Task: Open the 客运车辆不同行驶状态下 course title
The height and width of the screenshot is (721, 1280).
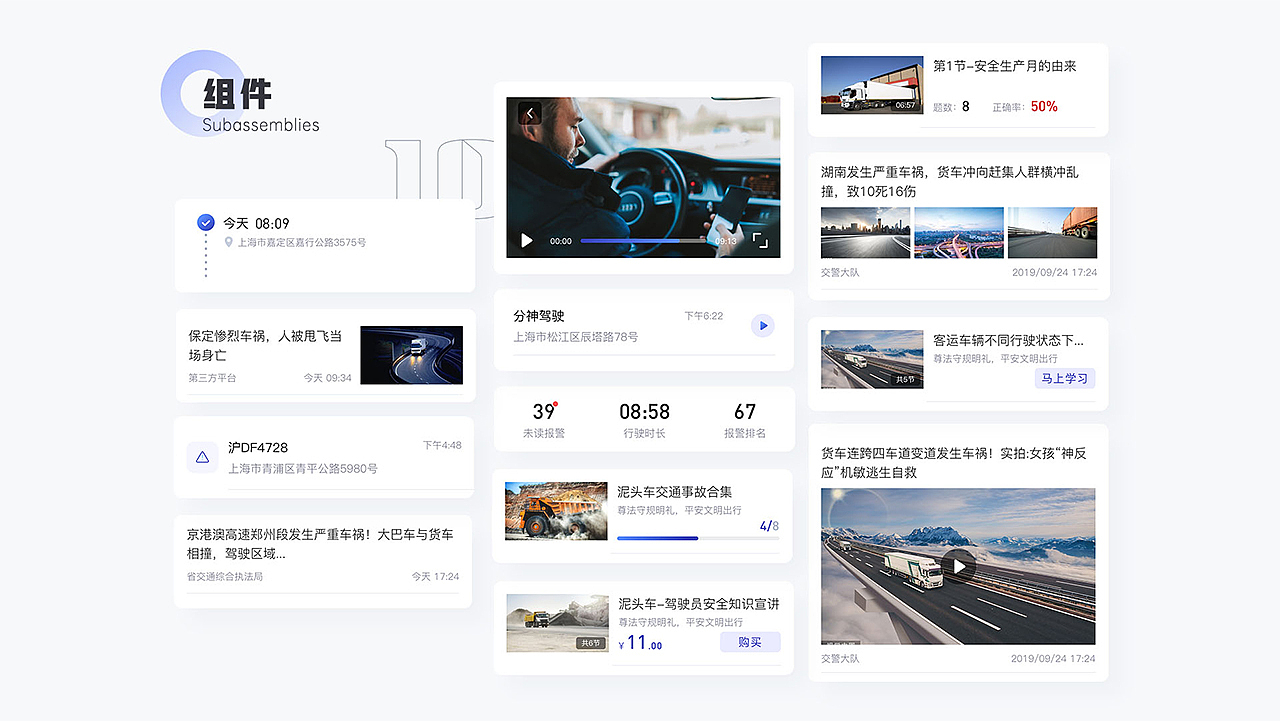Action: pos(1008,340)
